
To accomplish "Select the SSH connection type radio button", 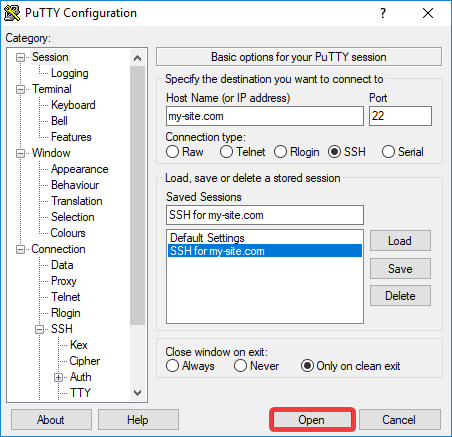I will point(334,152).
